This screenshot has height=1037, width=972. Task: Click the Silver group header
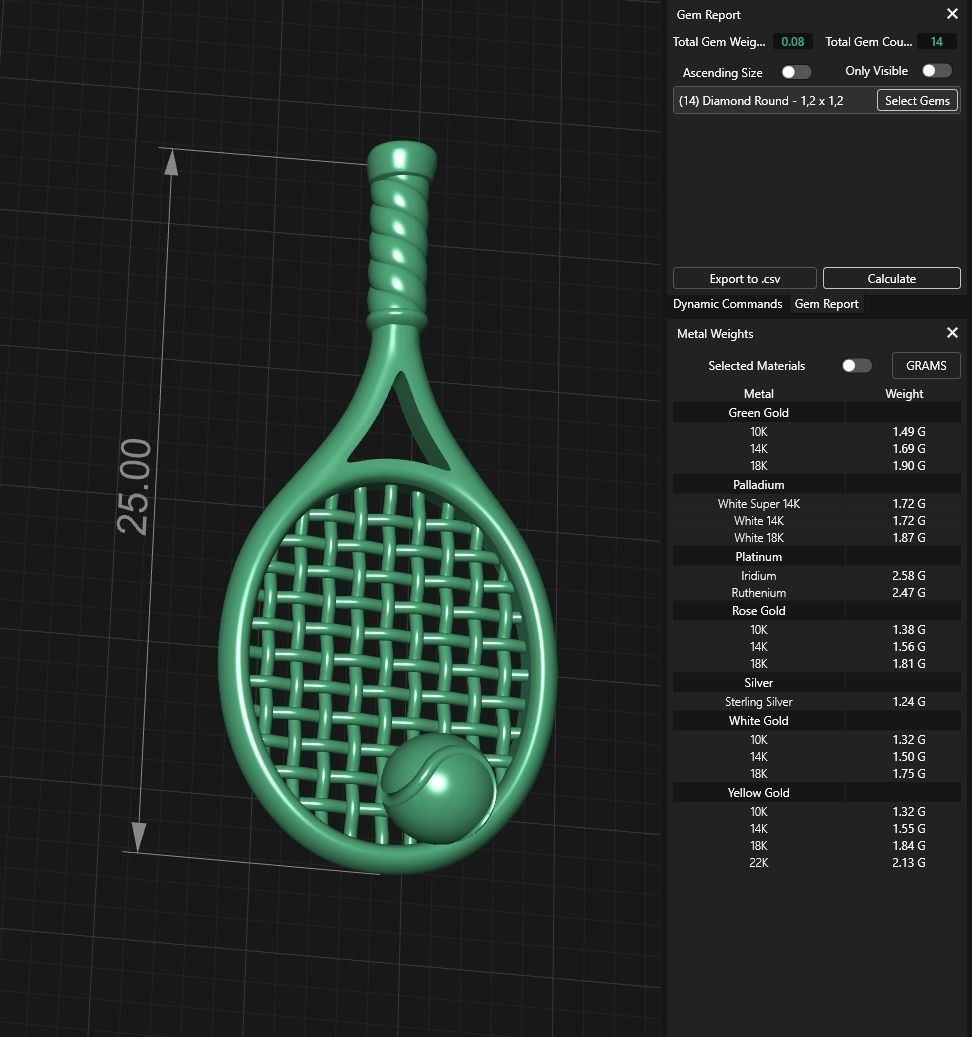pyautogui.click(x=817, y=683)
